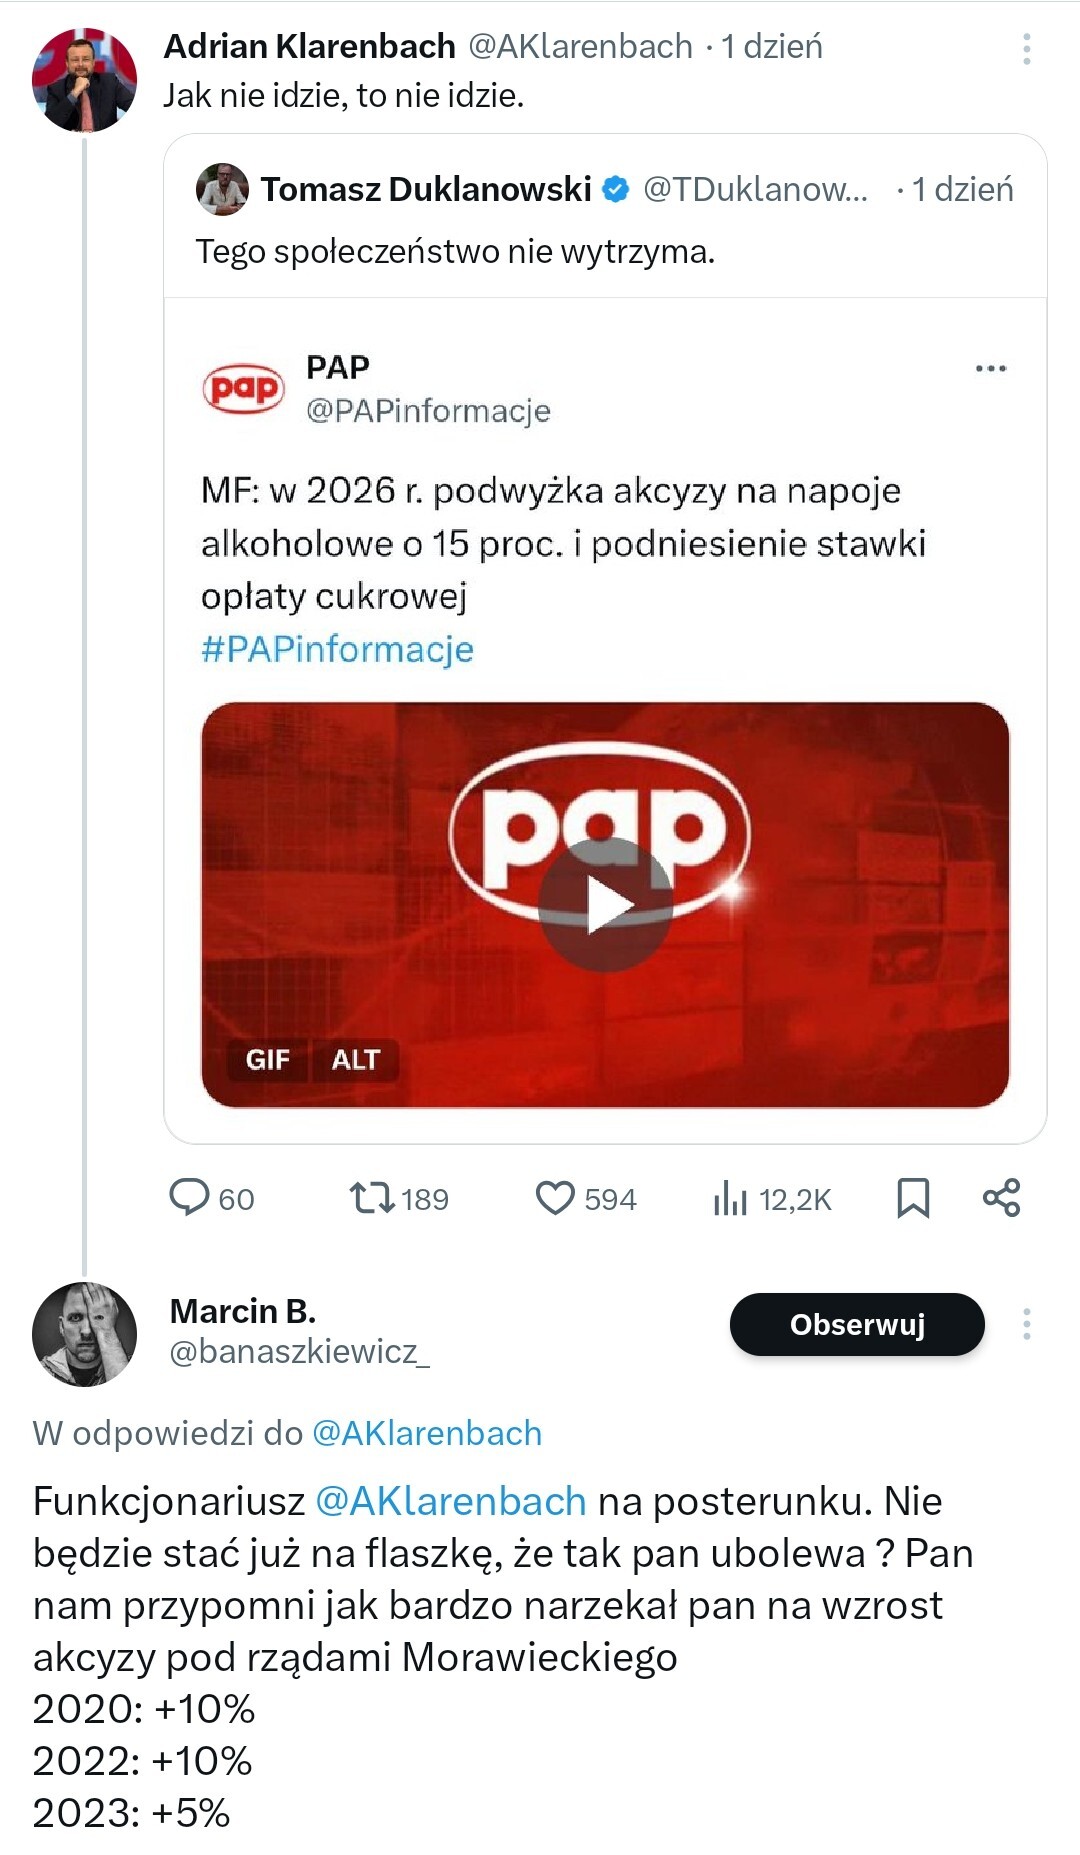Open Tomasz Duklanowski's small avatar
The height and width of the screenshot is (1855, 1080).
[222, 189]
